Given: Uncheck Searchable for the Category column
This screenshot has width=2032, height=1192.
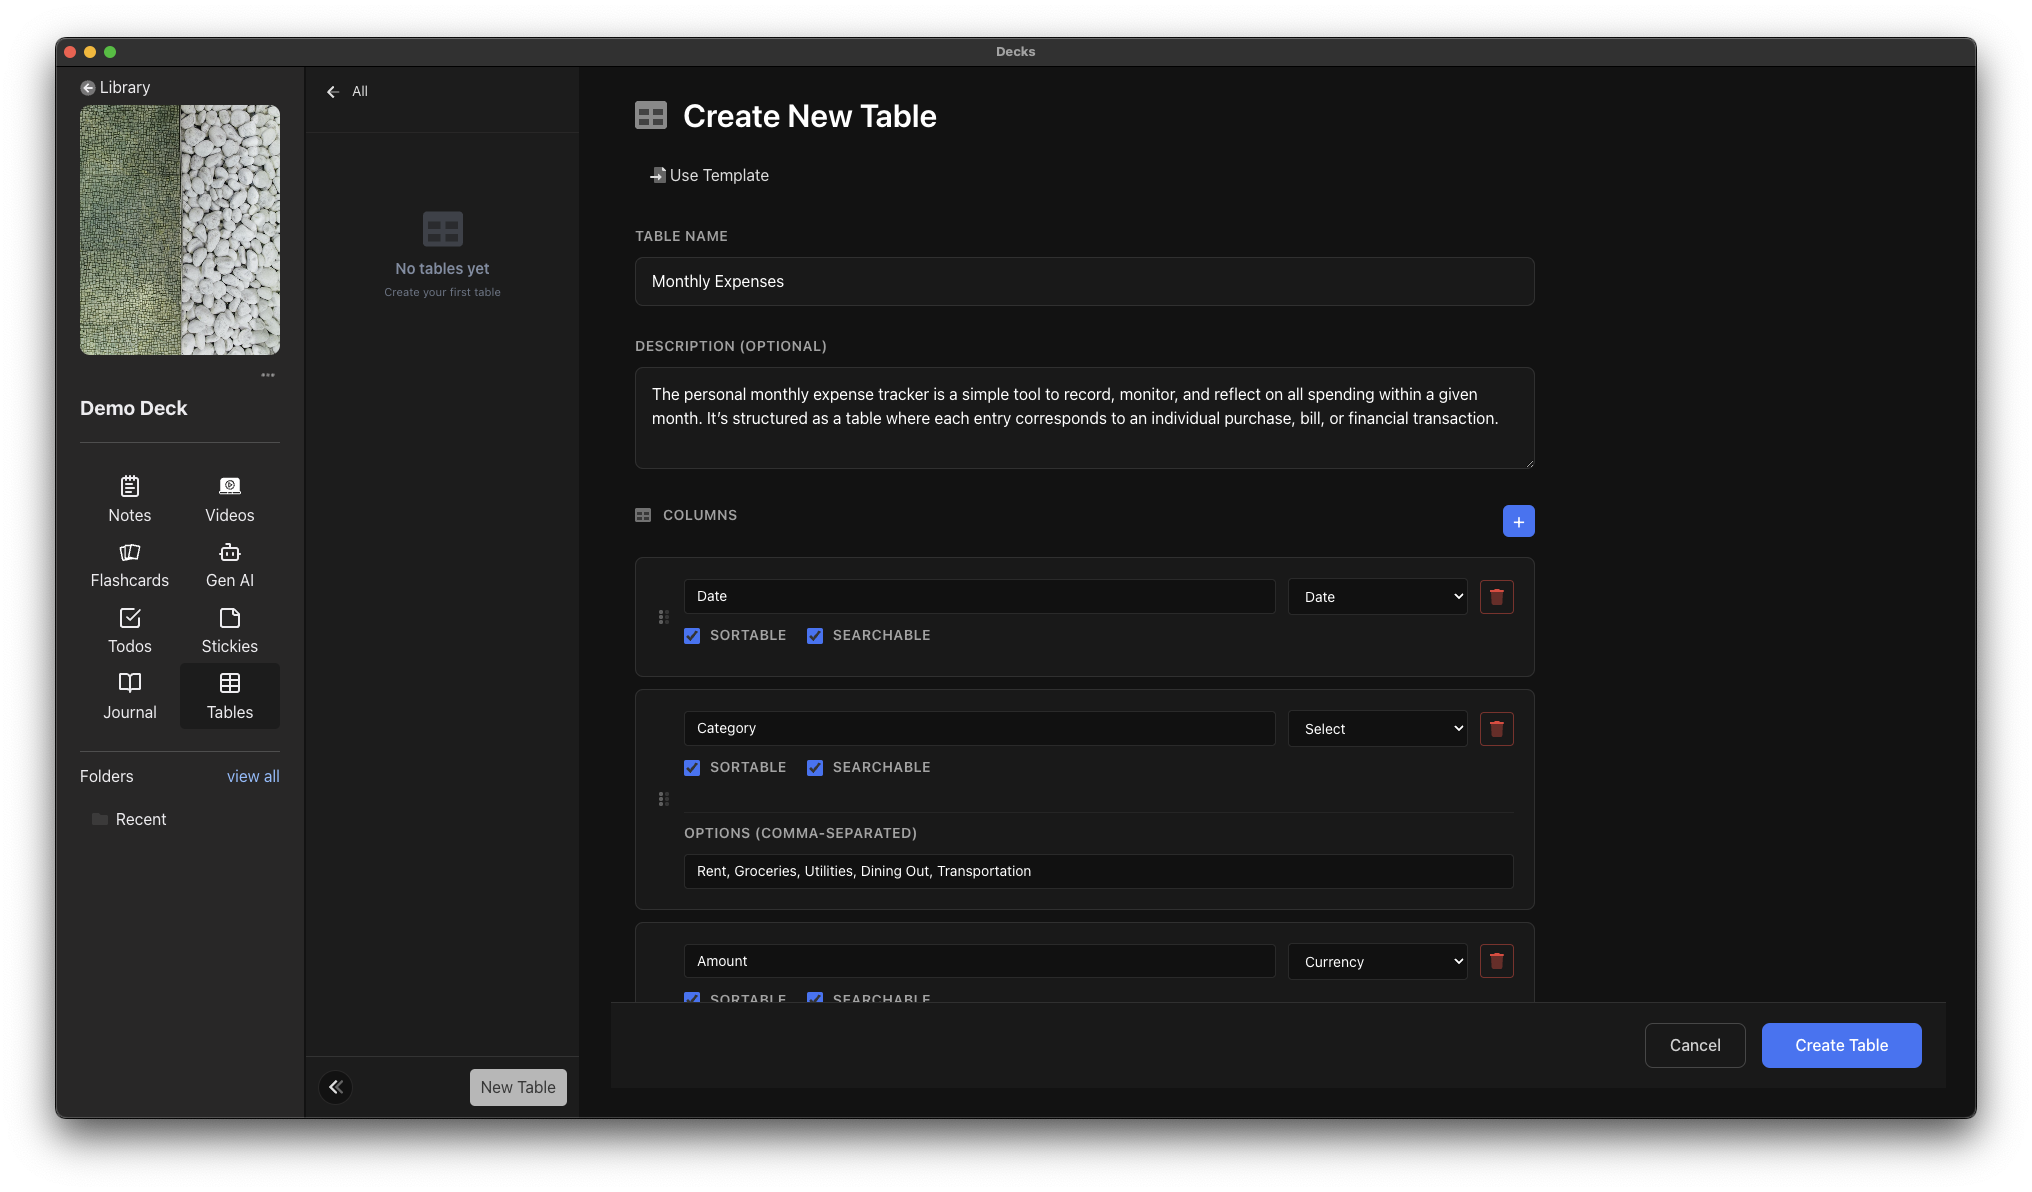Looking at the screenshot, I should [x=815, y=768].
